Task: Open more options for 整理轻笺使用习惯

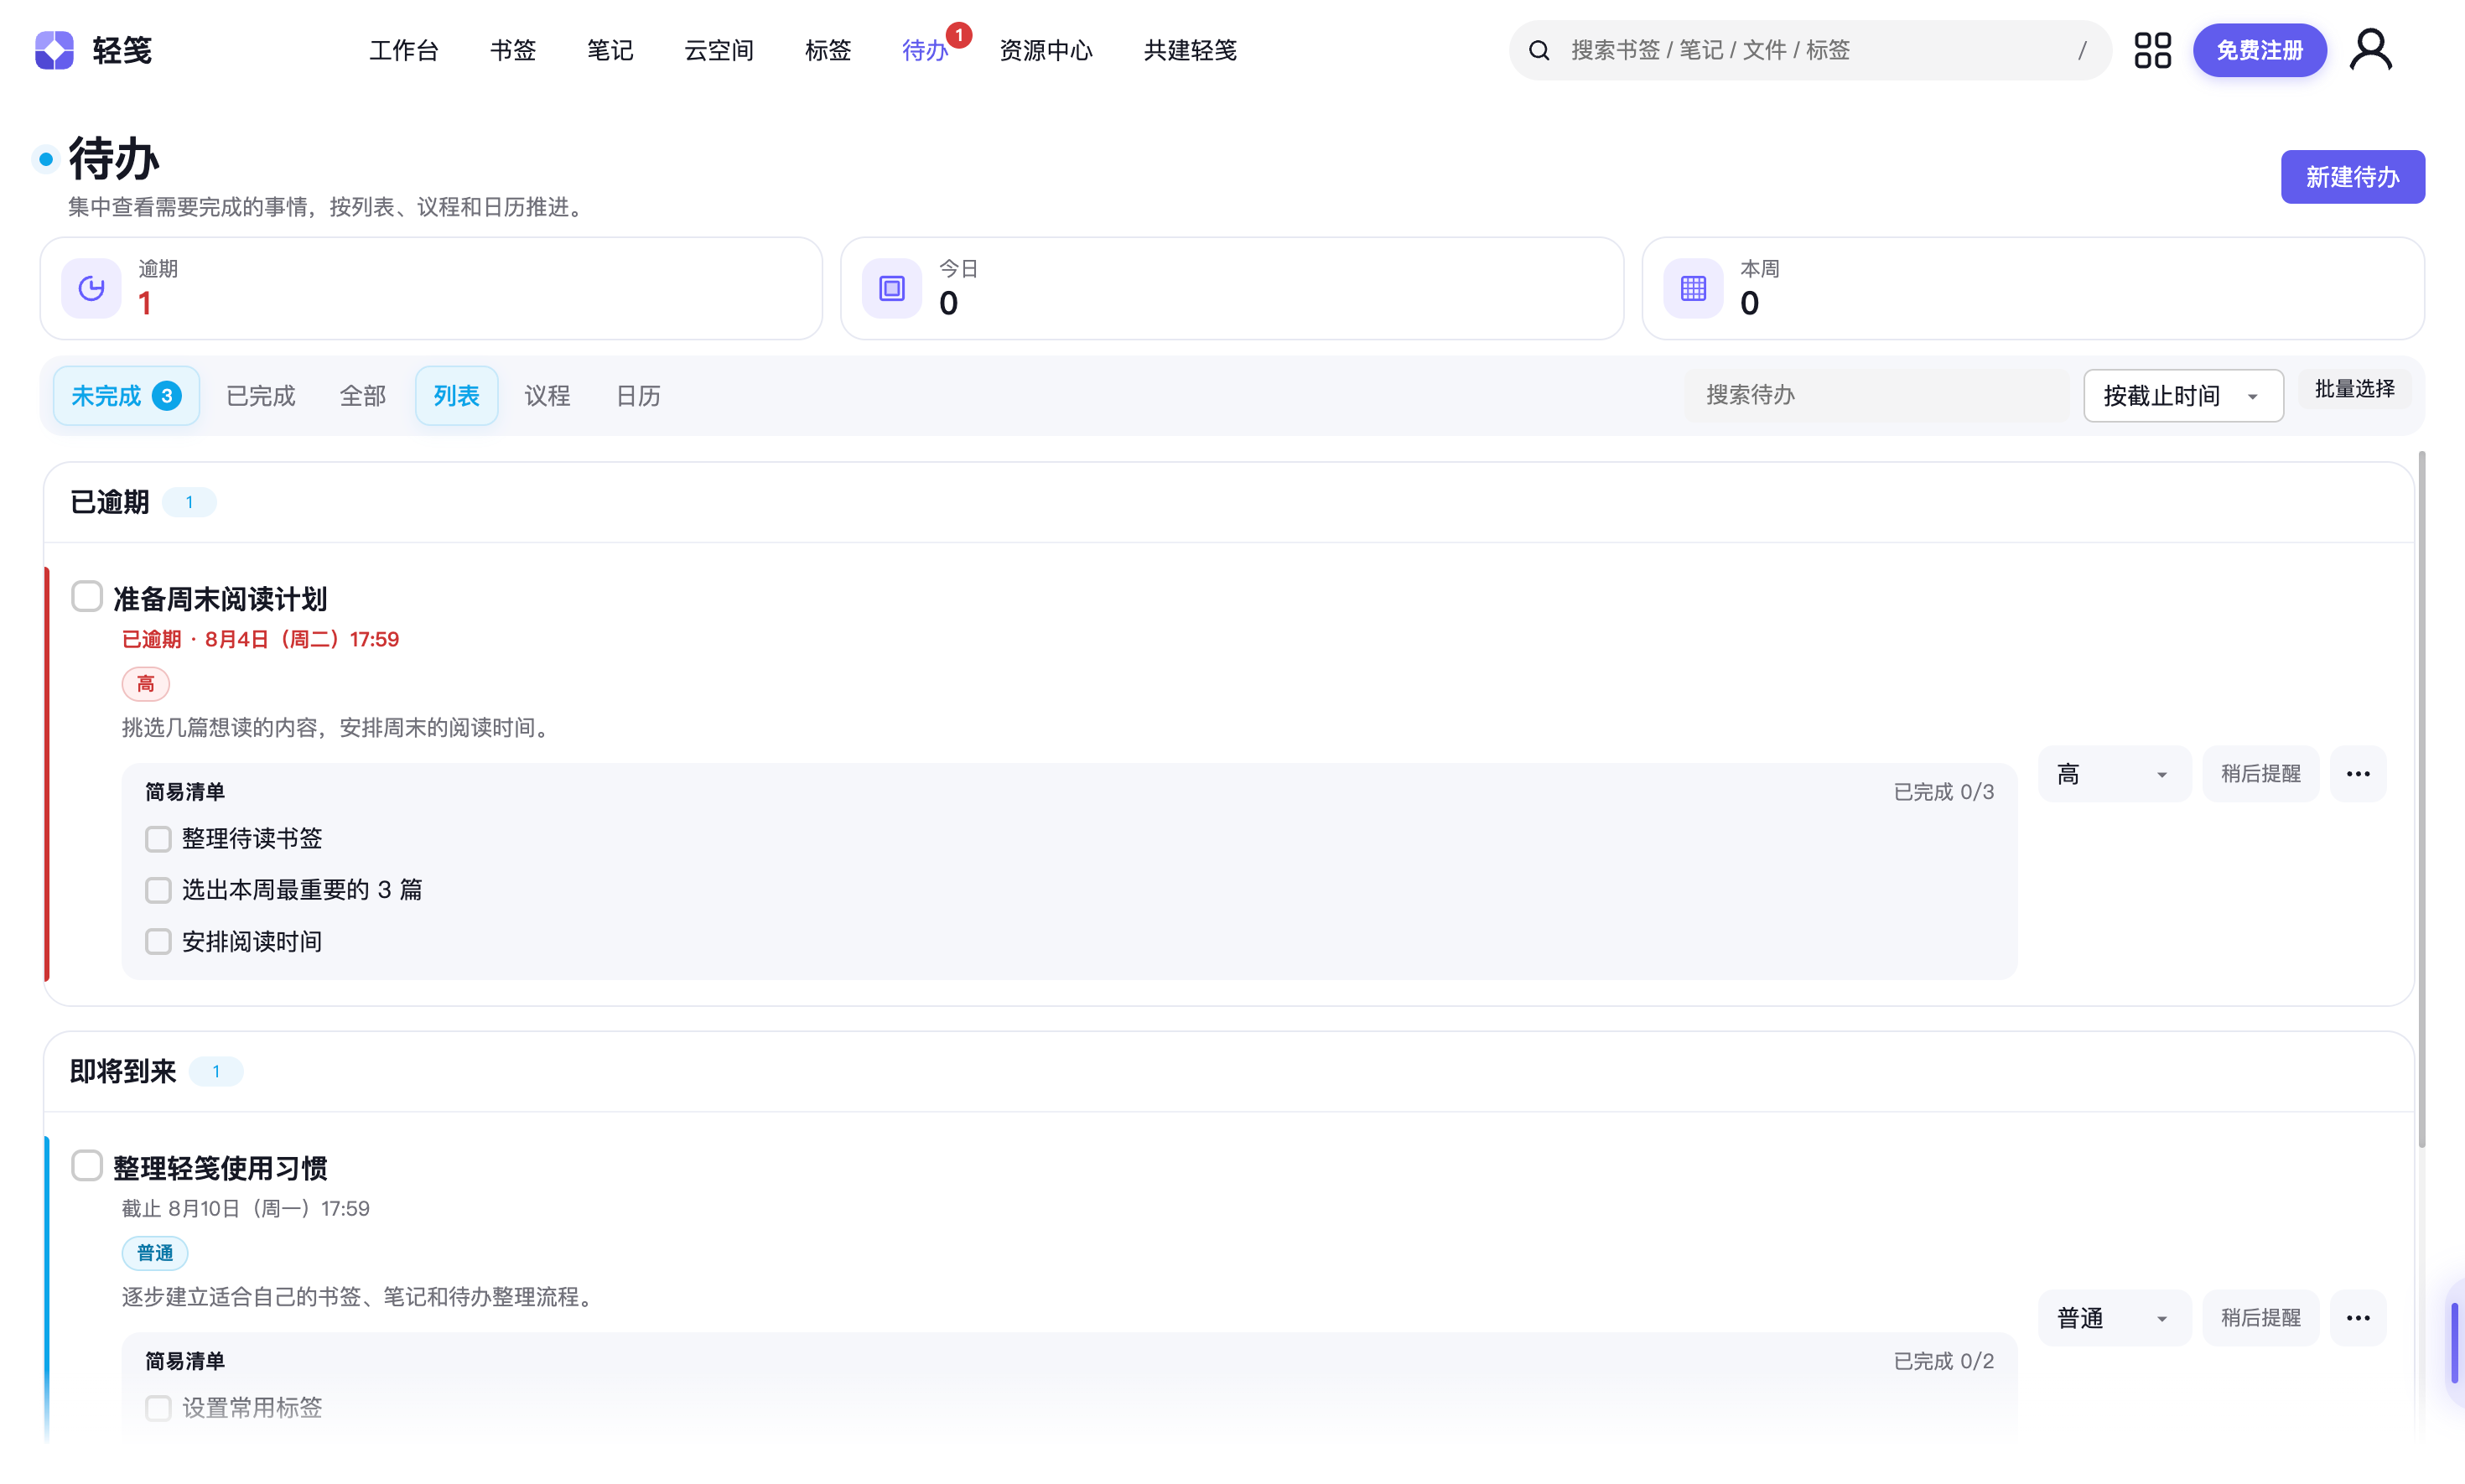Action: 2358,1318
